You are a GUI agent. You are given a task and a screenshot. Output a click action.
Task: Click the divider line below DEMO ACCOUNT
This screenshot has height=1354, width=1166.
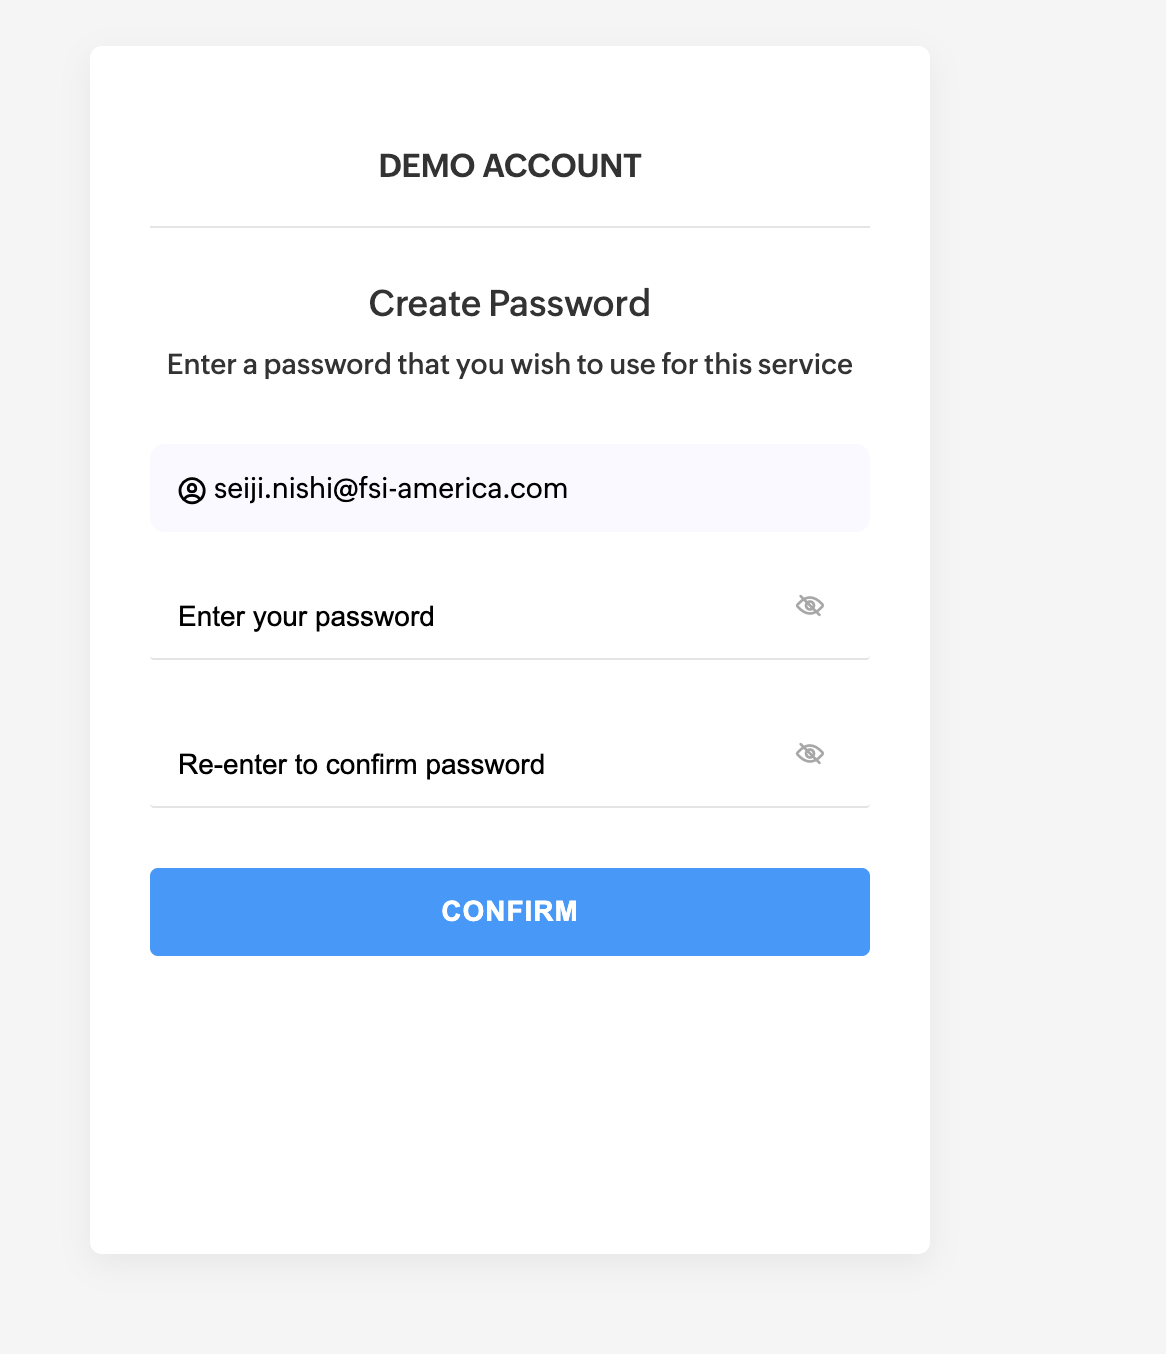pyautogui.click(x=510, y=227)
